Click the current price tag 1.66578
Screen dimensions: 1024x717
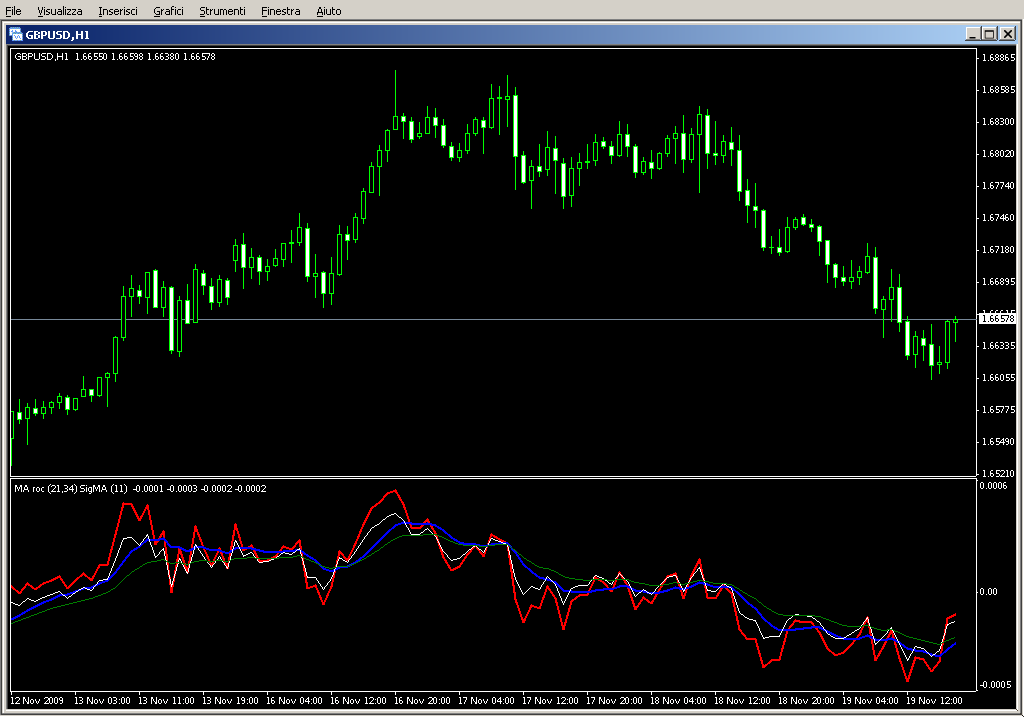pos(998,319)
